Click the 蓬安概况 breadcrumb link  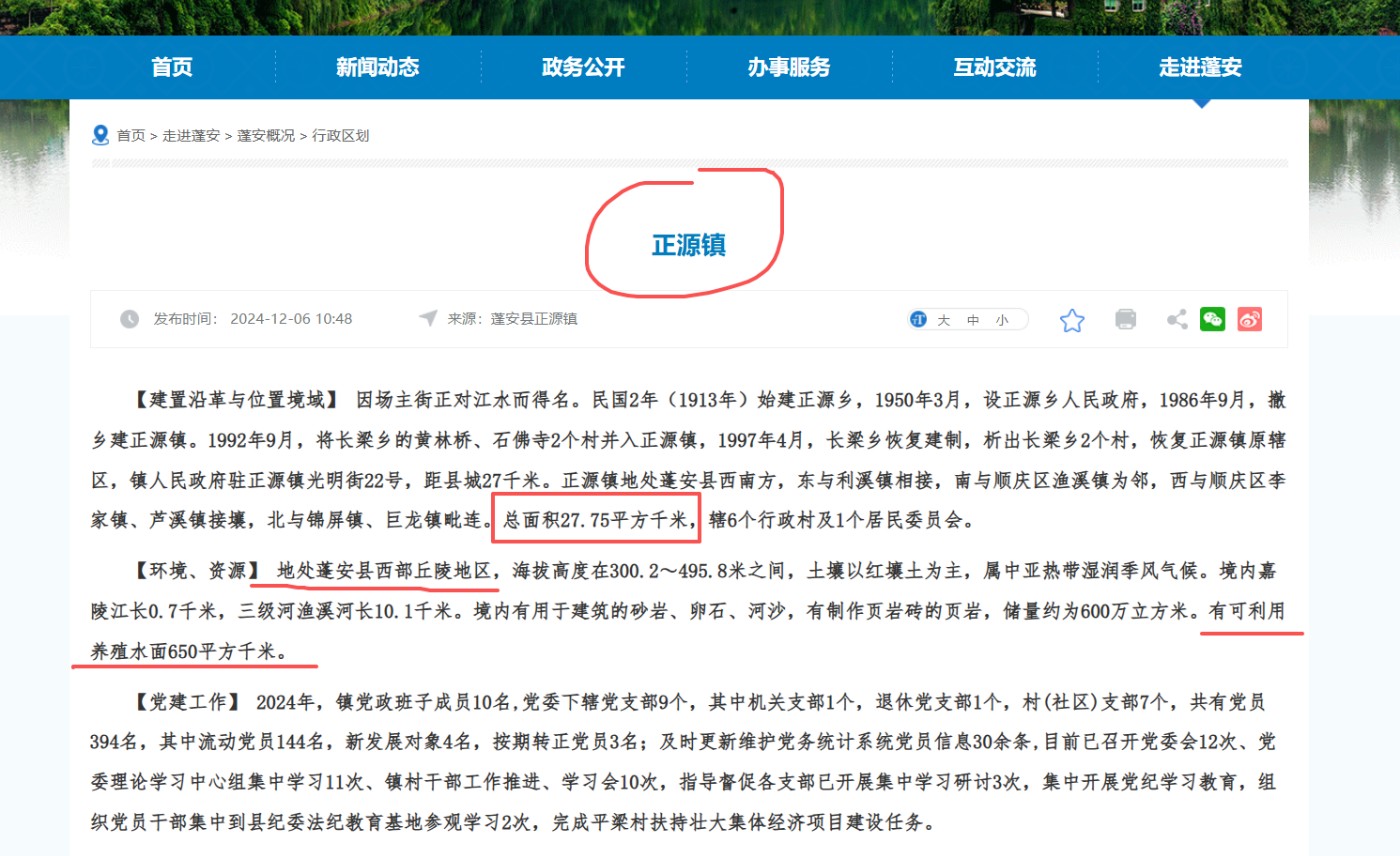pyautogui.click(x=265, y=136)
